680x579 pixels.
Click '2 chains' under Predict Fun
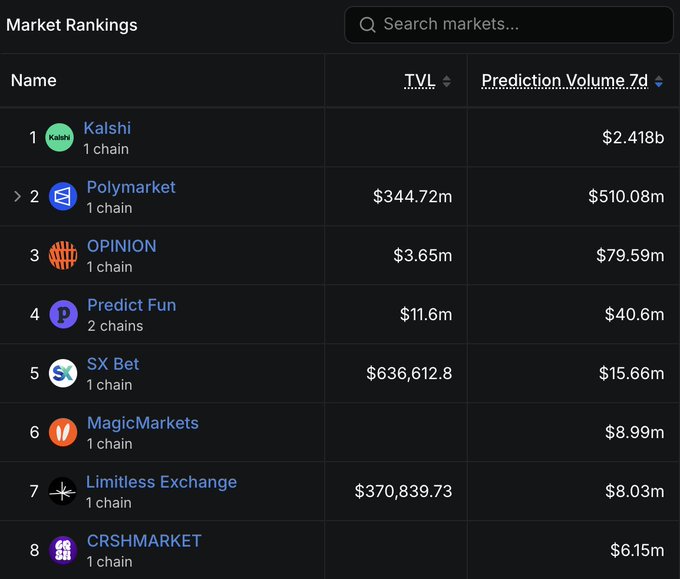tap(115, 326)
